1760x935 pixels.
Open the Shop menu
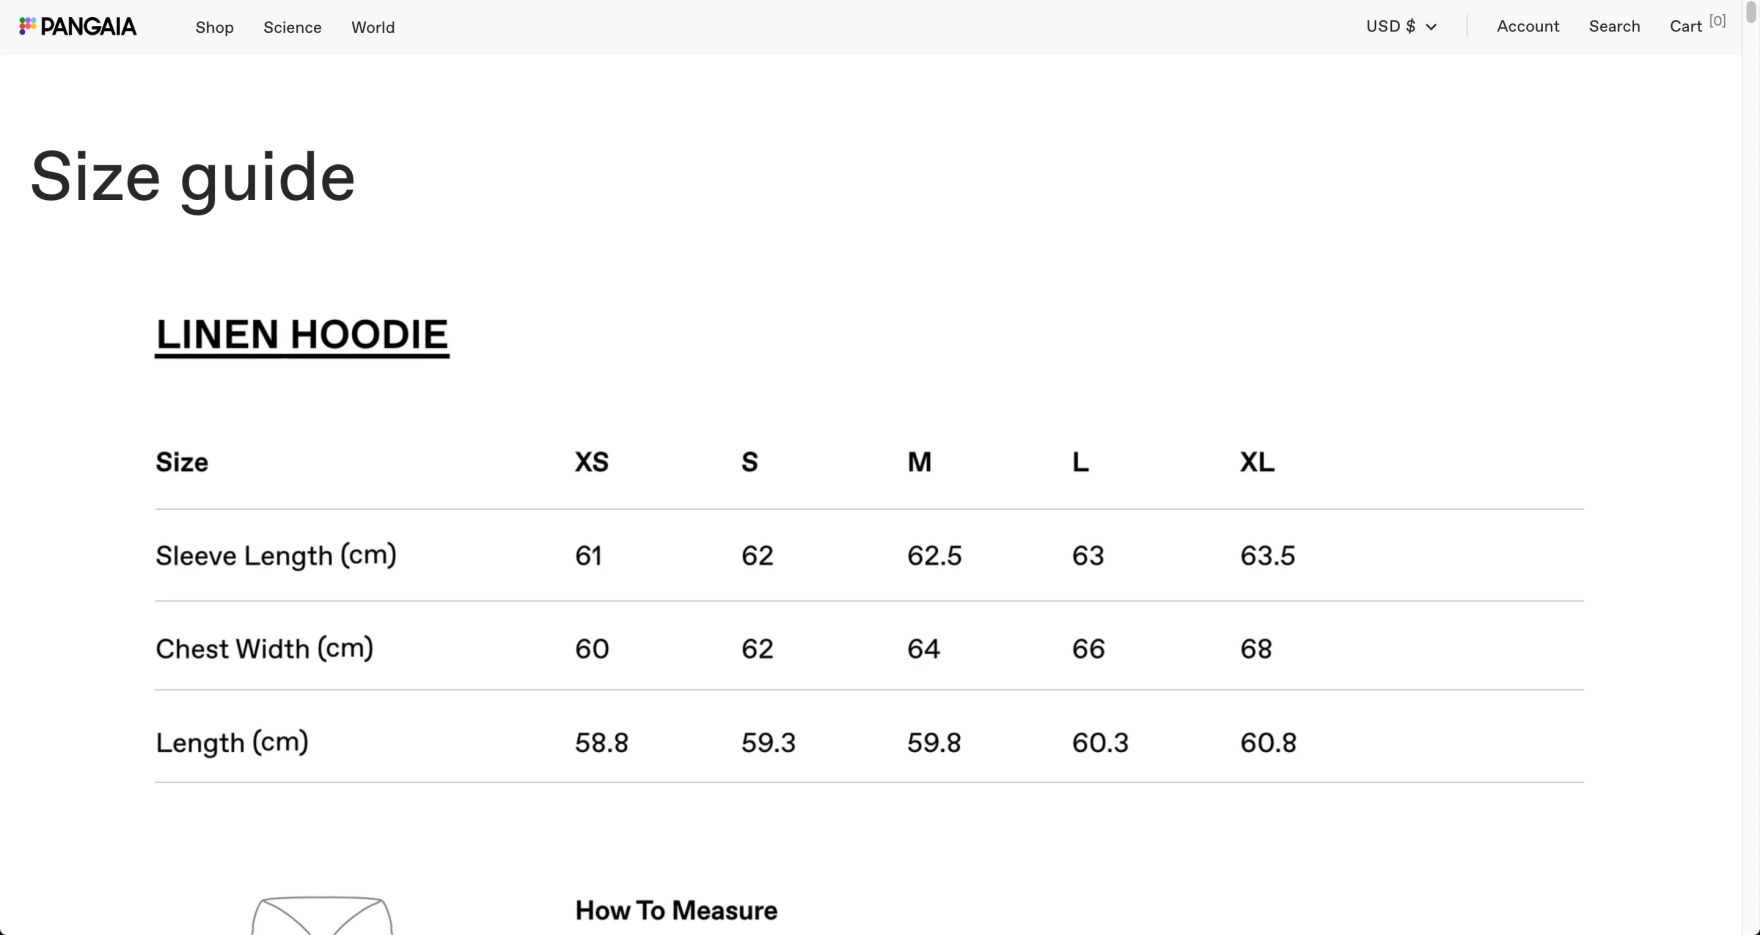[x=214, y=27]
